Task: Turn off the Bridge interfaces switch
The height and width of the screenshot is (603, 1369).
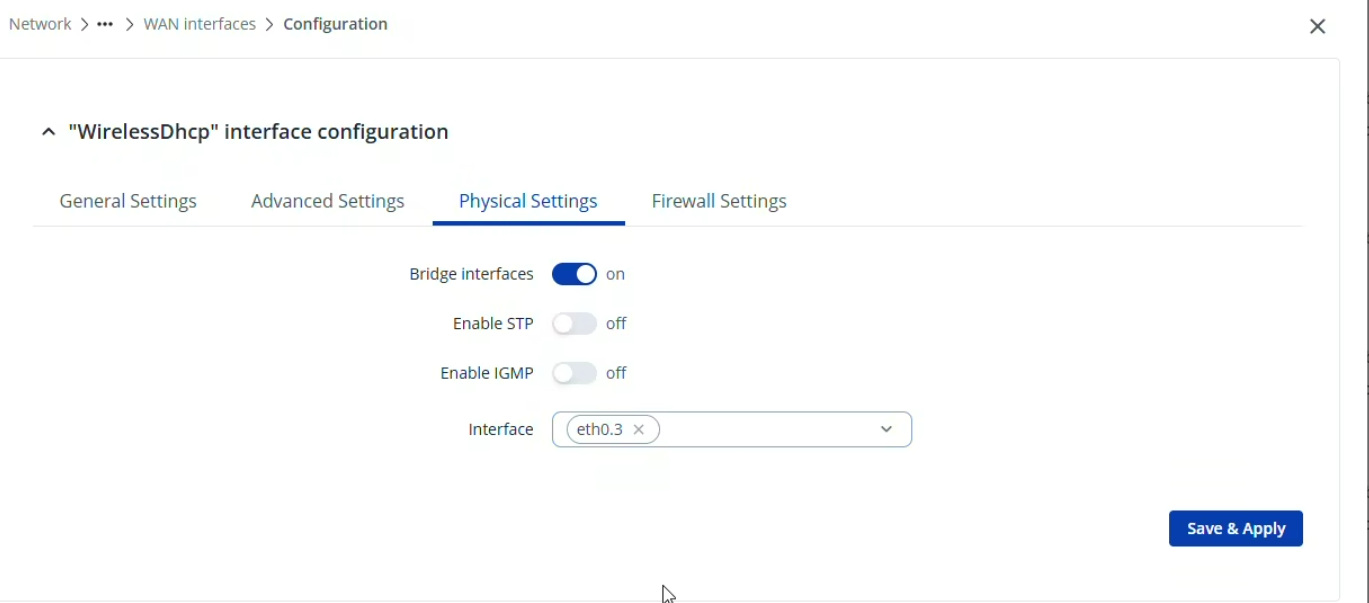Action: (x=574, y=274)
